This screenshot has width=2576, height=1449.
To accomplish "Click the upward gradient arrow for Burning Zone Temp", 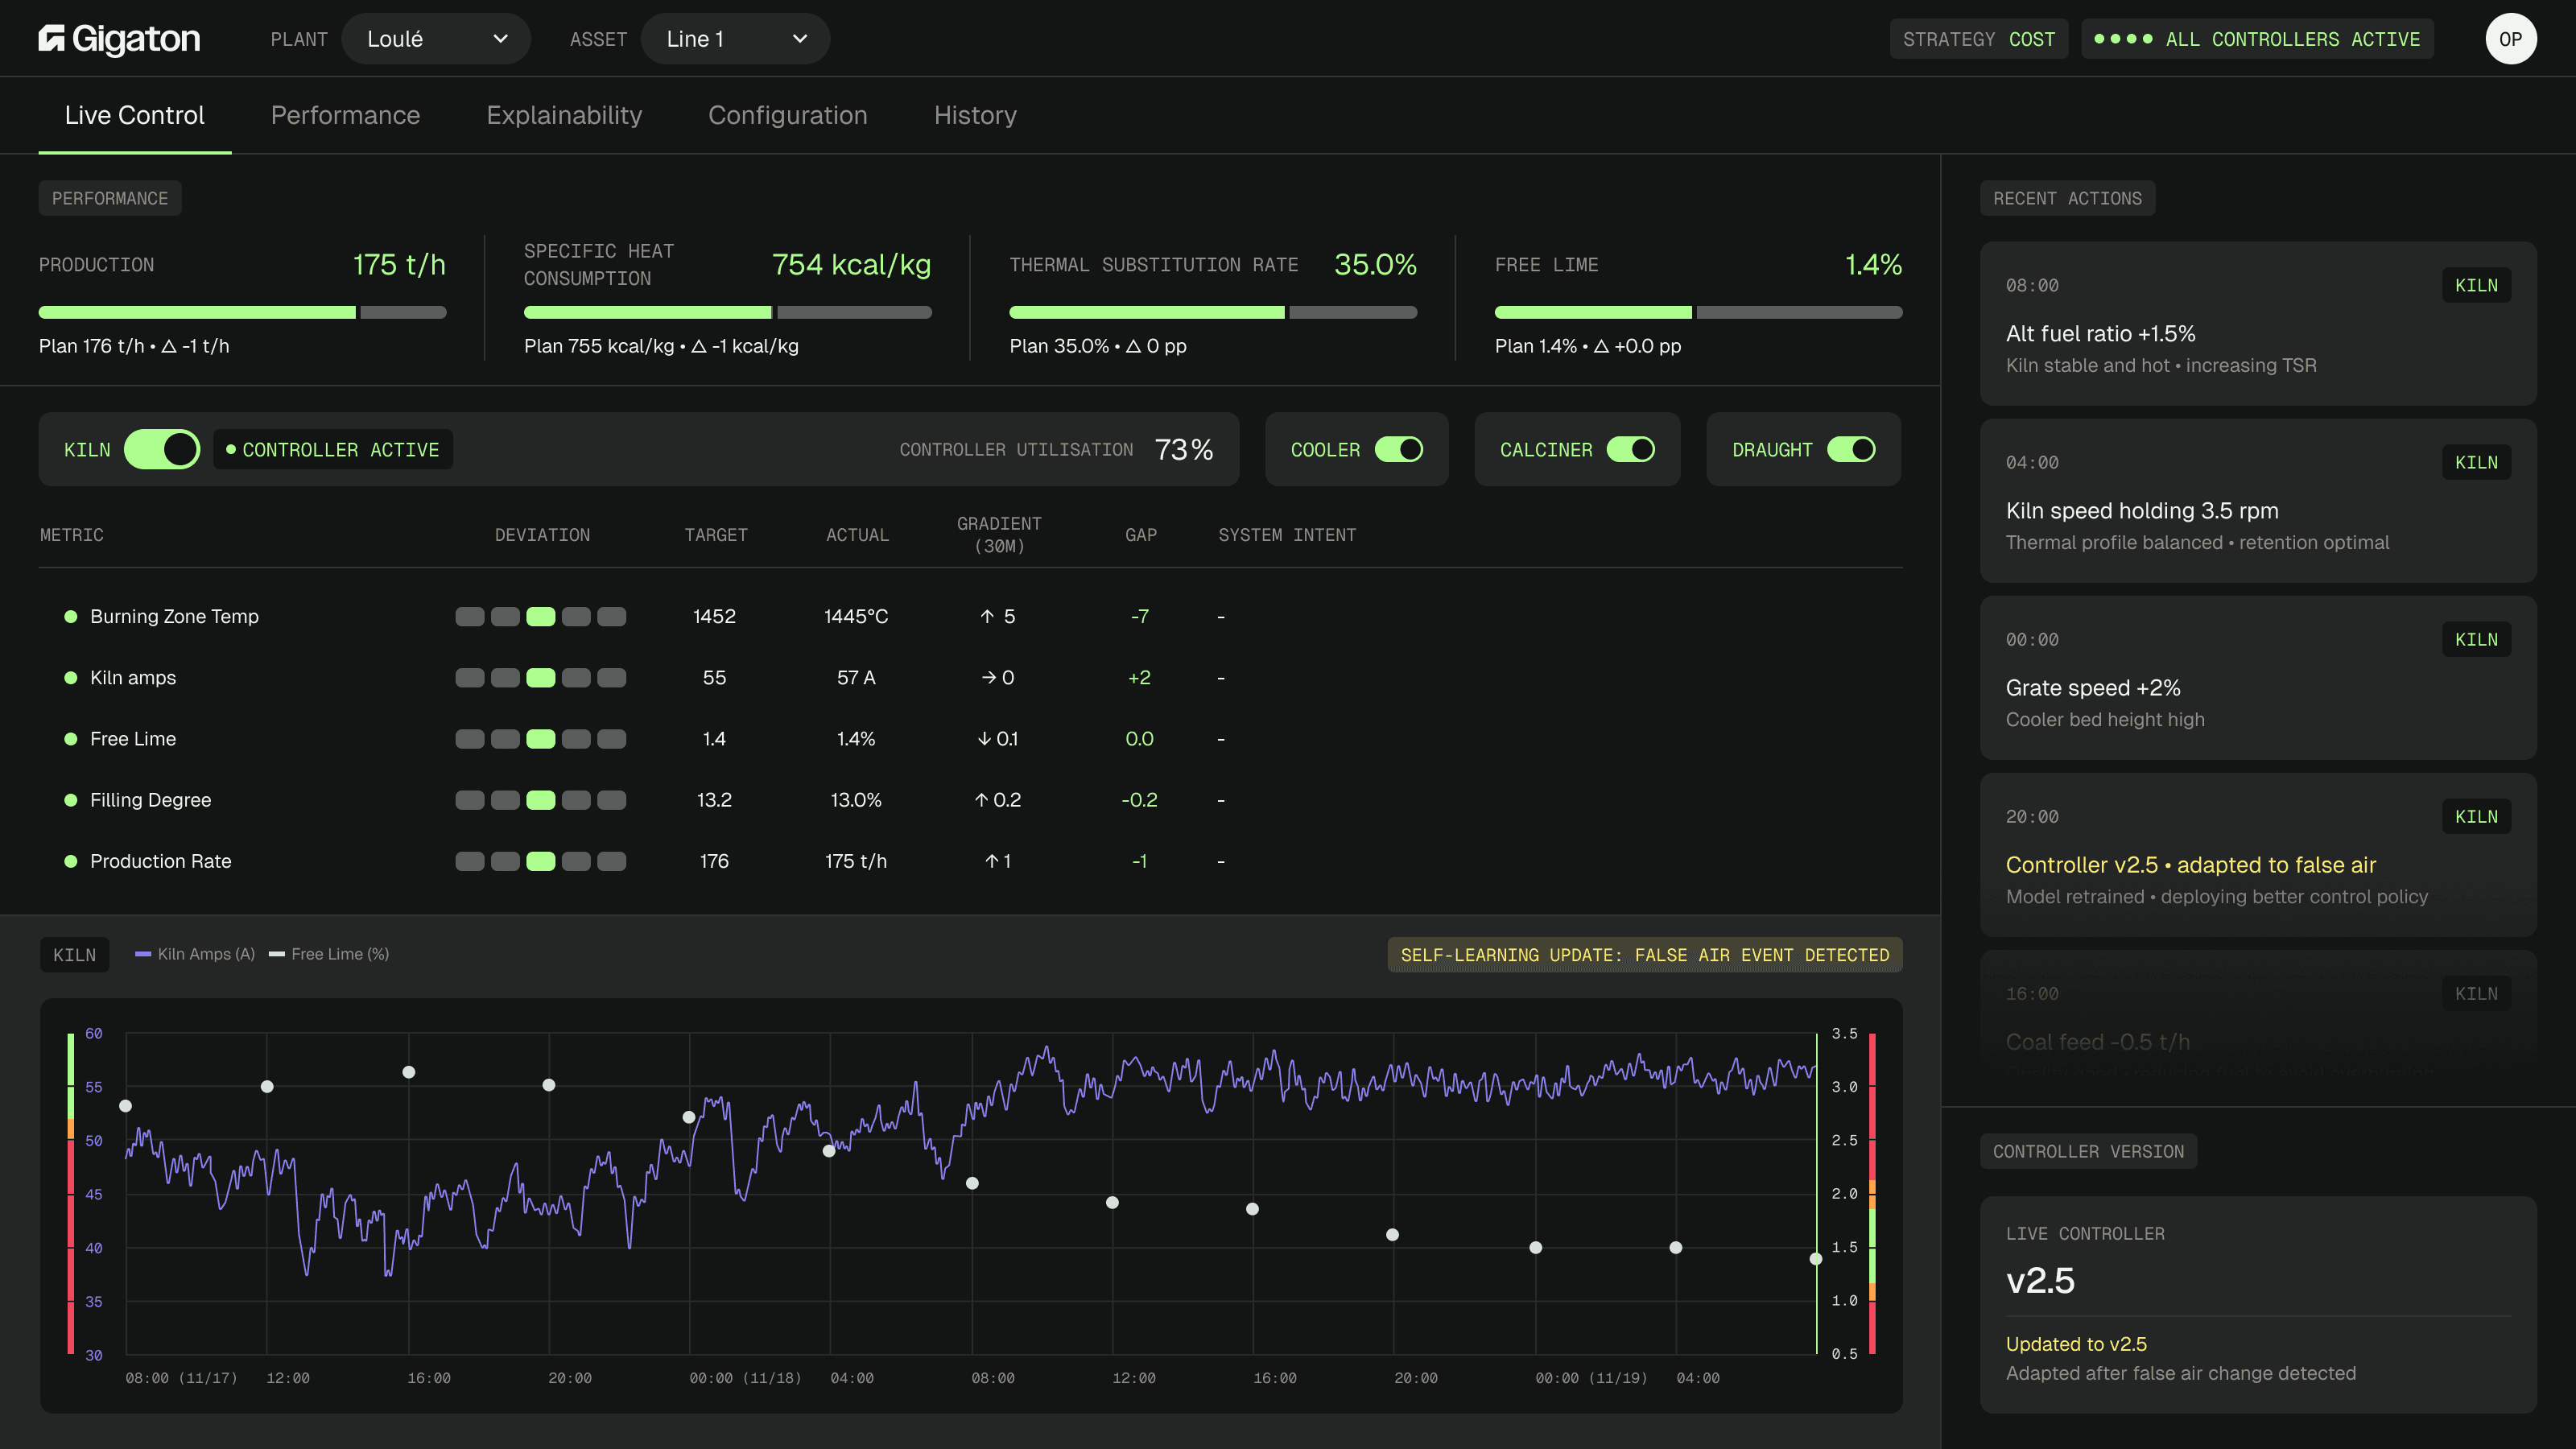I will (x=987, y=616).
